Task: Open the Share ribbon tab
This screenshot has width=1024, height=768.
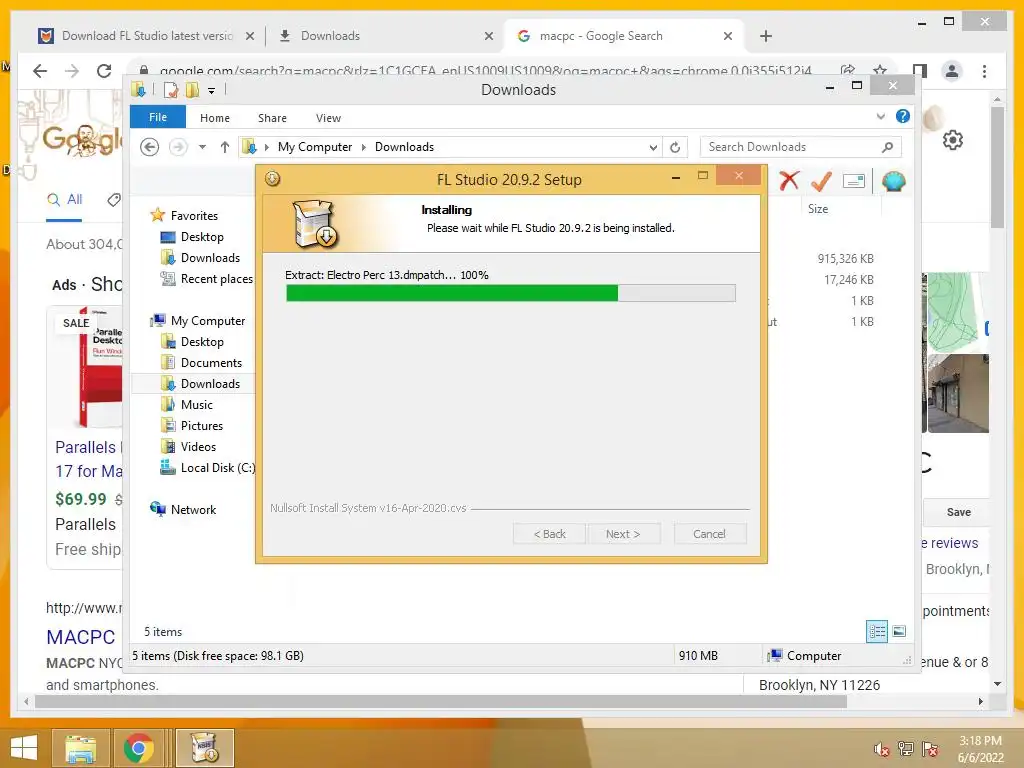Action: click(x=272, y=118)
